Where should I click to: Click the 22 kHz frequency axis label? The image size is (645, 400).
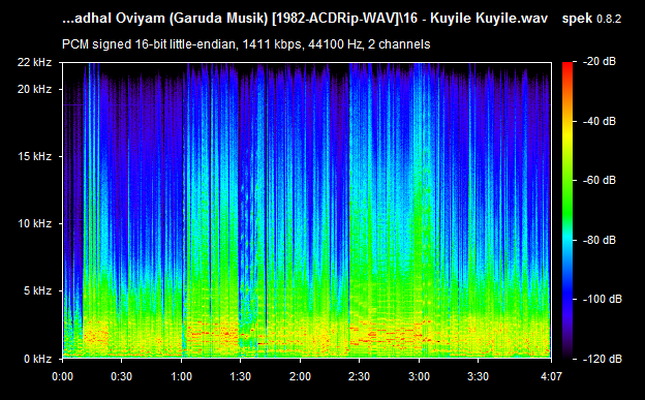pos(35,62)
